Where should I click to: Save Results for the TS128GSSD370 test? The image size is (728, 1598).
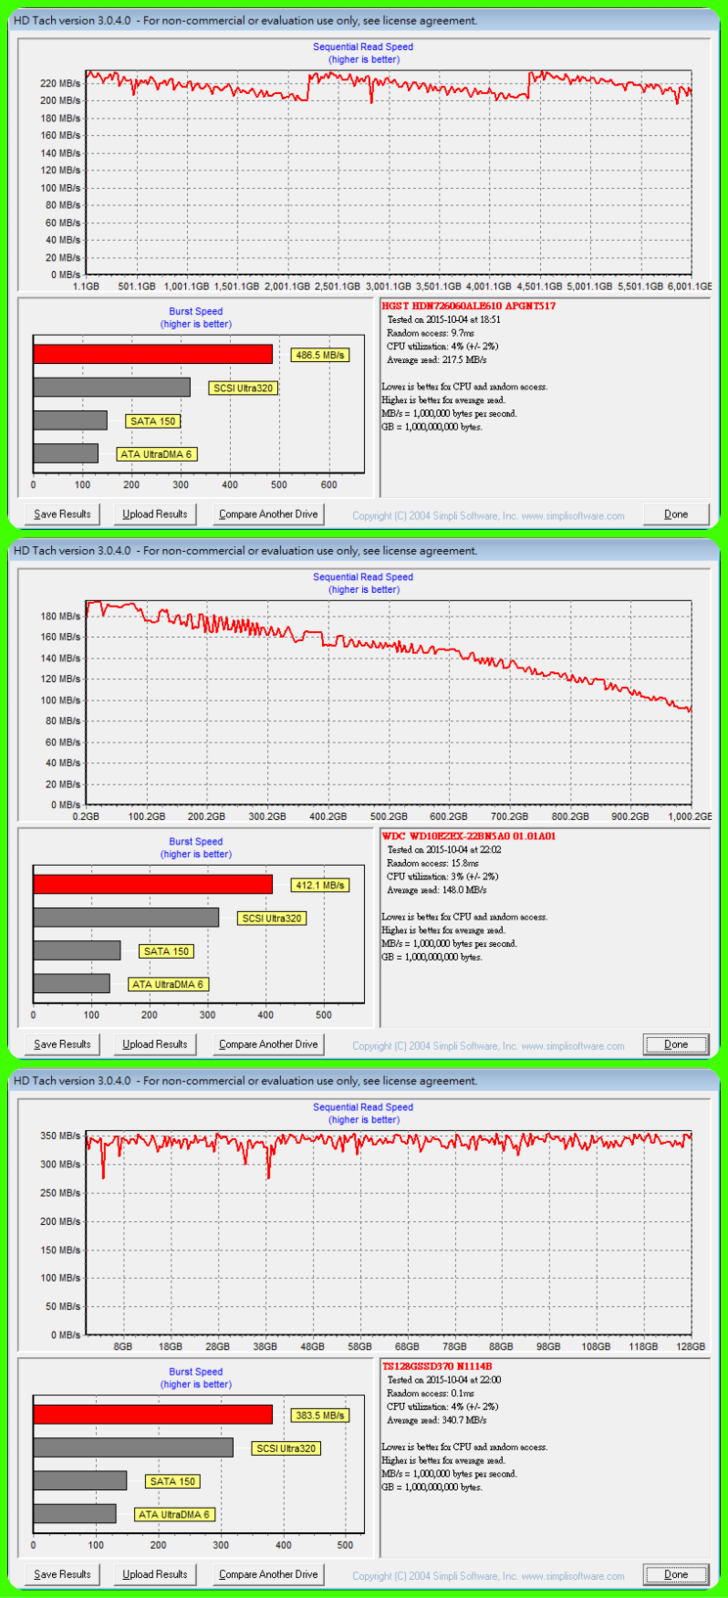pyautogui.click(x=62, y=1574)
